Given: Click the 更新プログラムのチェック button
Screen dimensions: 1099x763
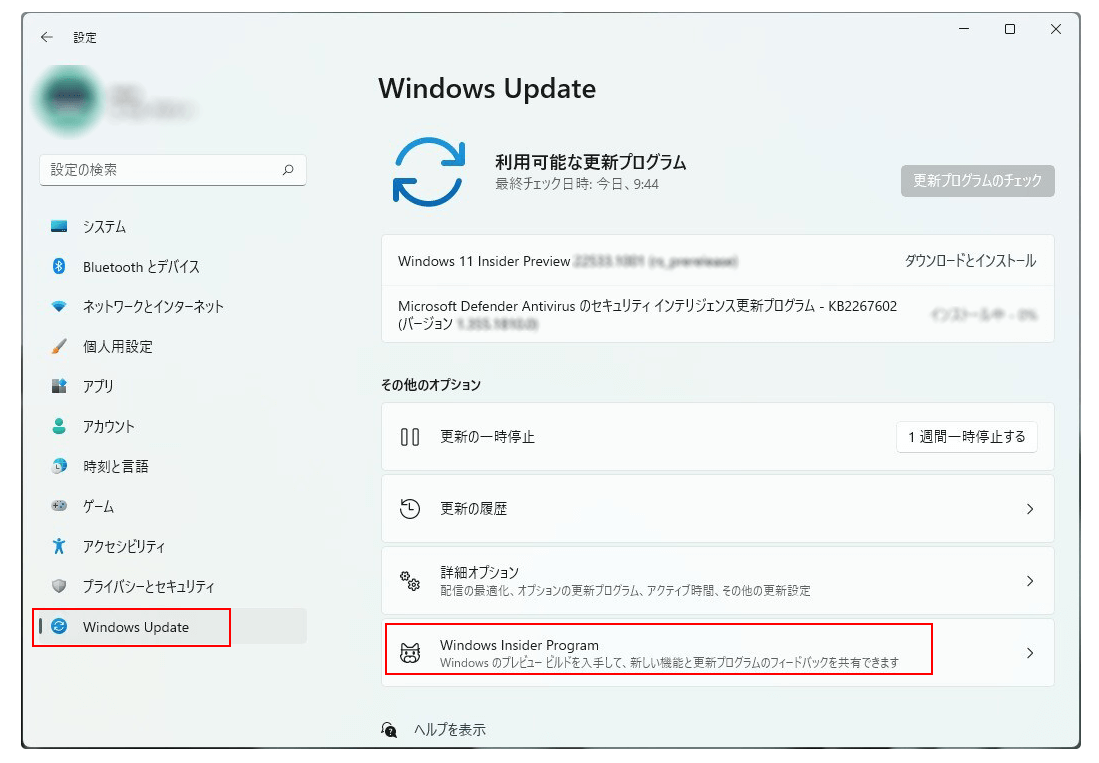Looking at the screenshot, I should tap(978, 181).
